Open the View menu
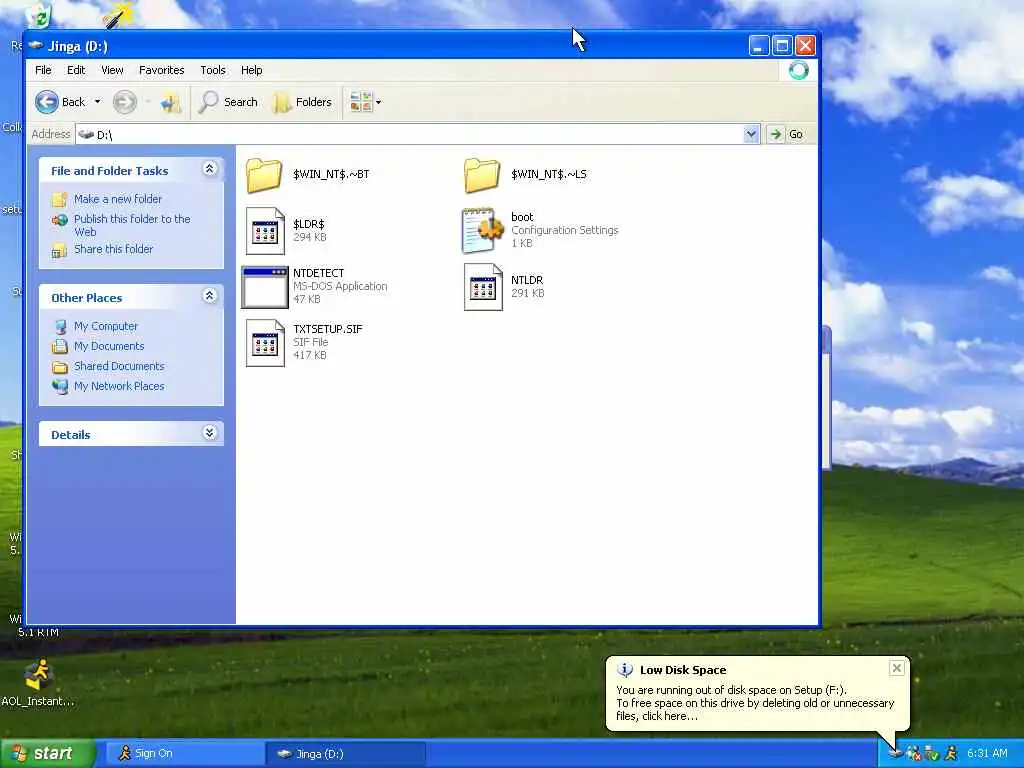1024x768 pixels. click(x=112, y=70)
